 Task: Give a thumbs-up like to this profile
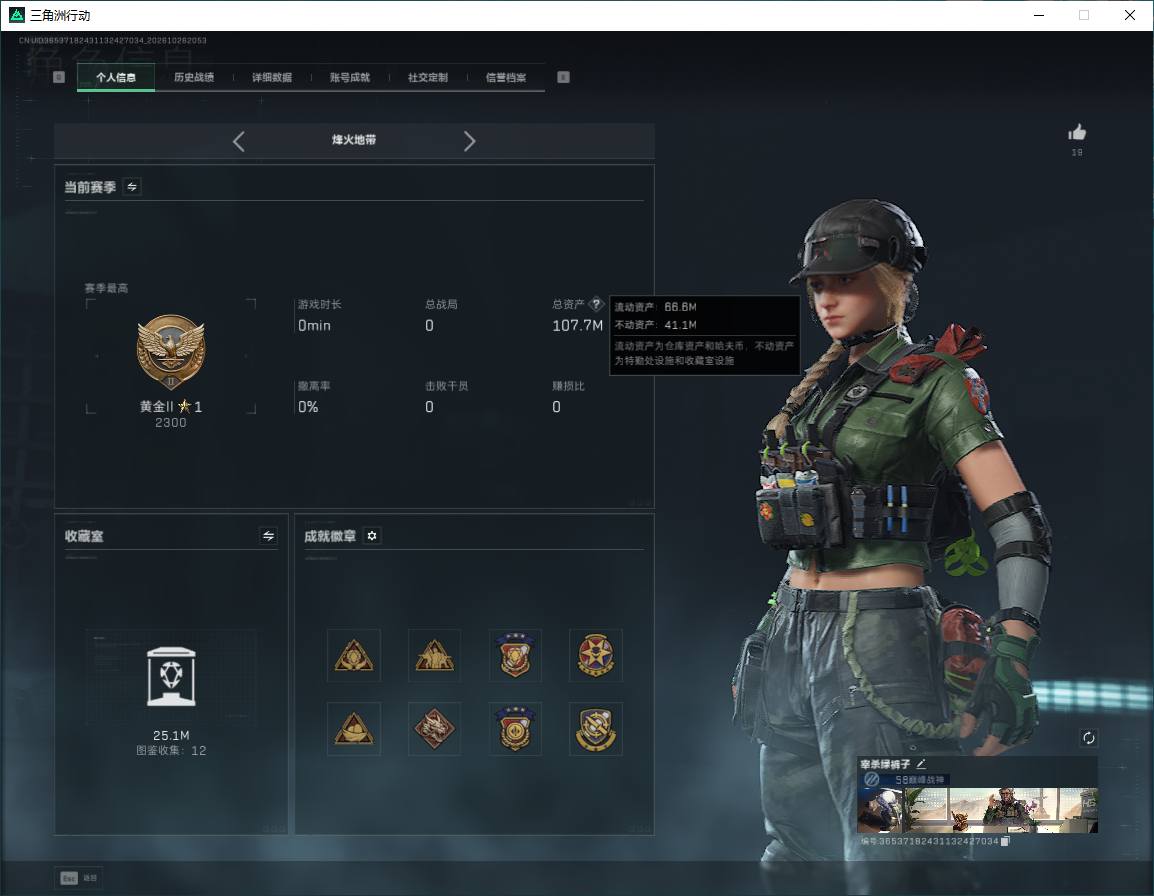(x=1077, y=133)
